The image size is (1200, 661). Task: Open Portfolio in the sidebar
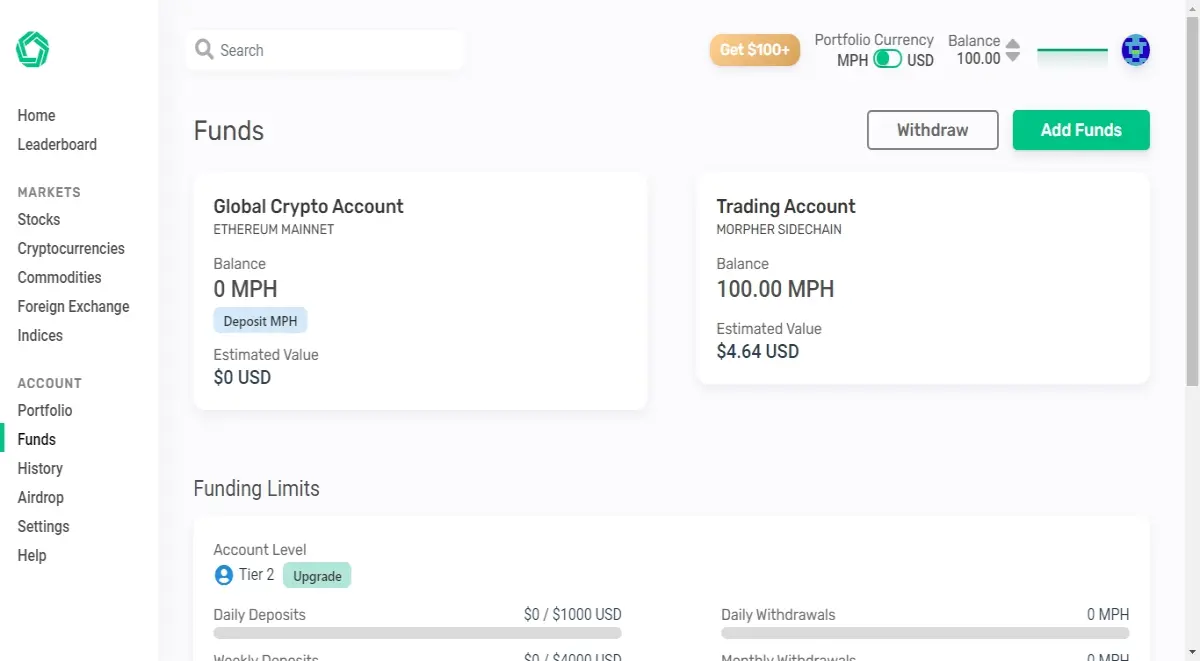point(45,411)
